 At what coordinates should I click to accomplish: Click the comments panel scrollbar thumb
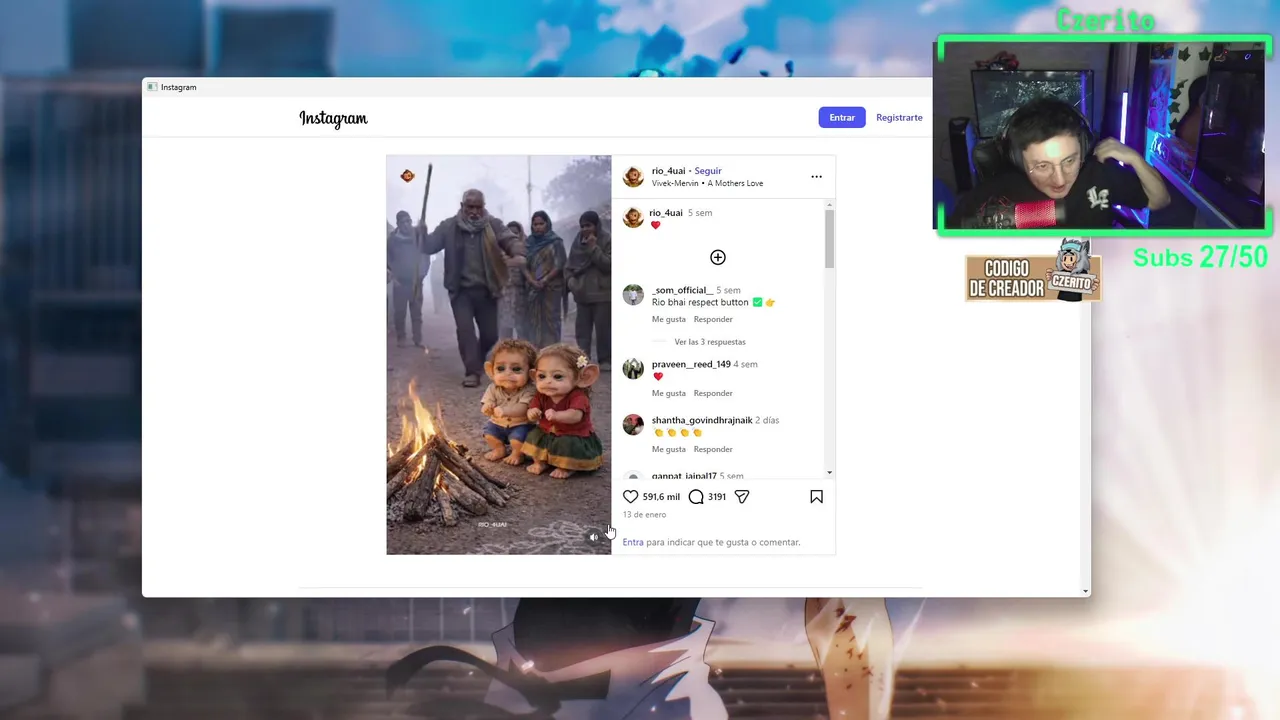pos(829,239)
